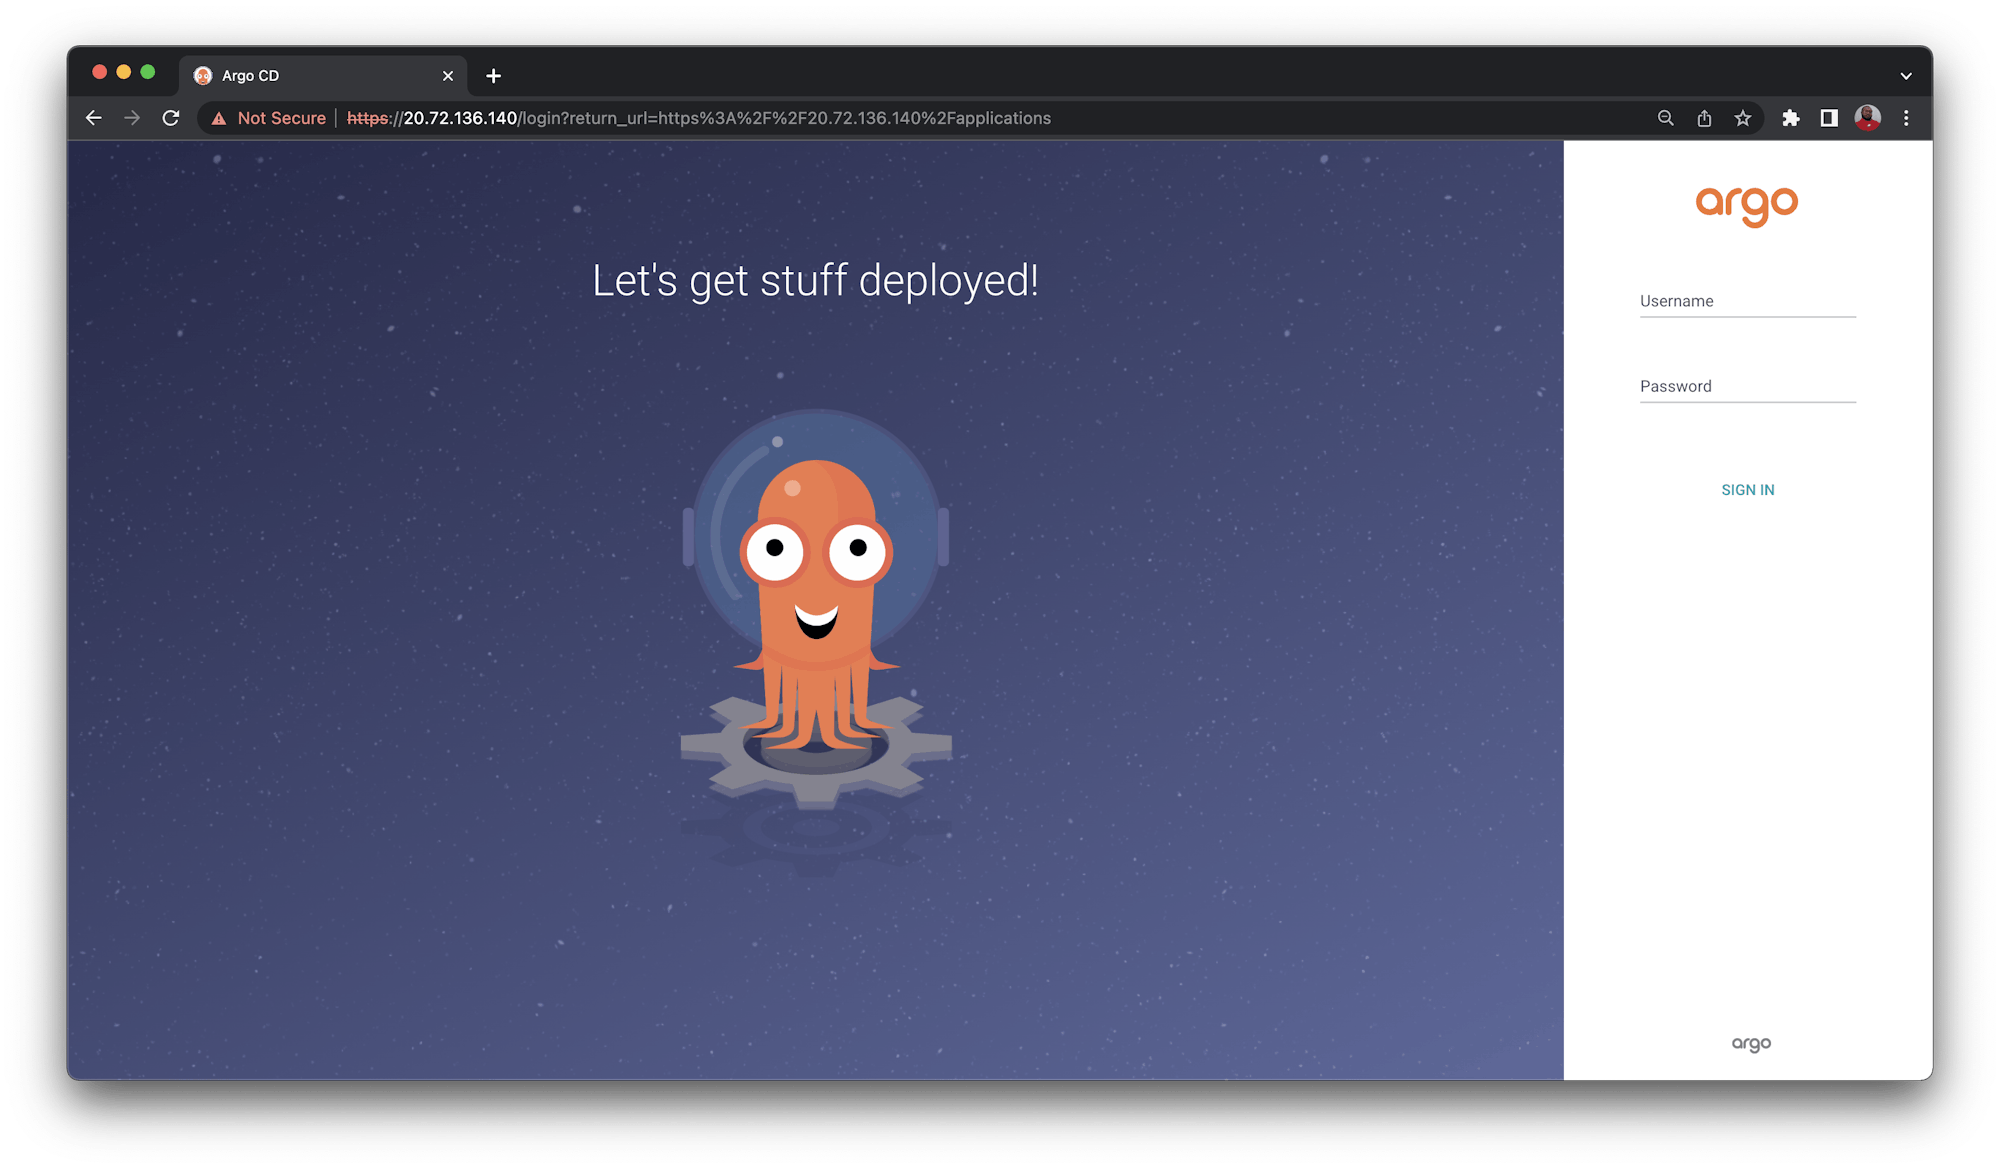
Task: Click the browser forward arrow
Action: 132,118
